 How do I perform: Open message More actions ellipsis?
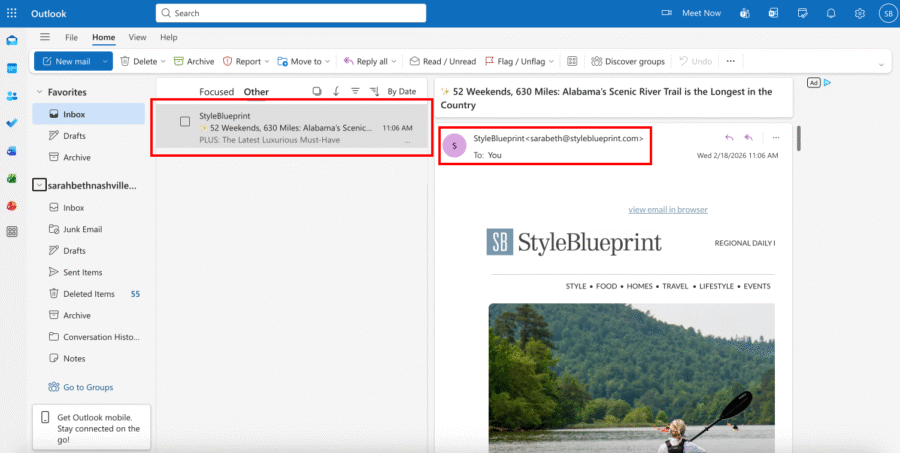point(776,138)
